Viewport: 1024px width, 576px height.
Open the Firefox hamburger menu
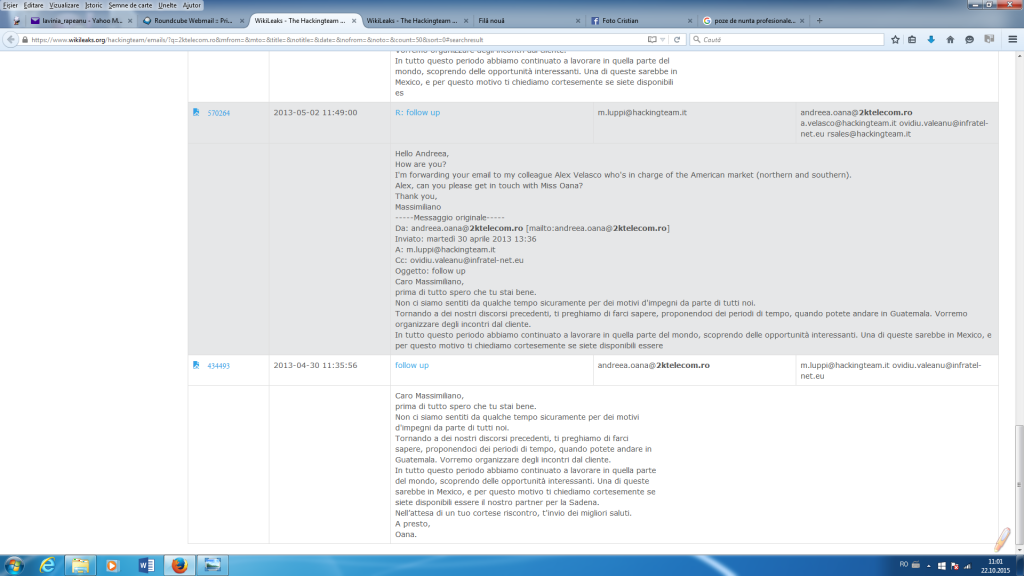click(1013, 39)
